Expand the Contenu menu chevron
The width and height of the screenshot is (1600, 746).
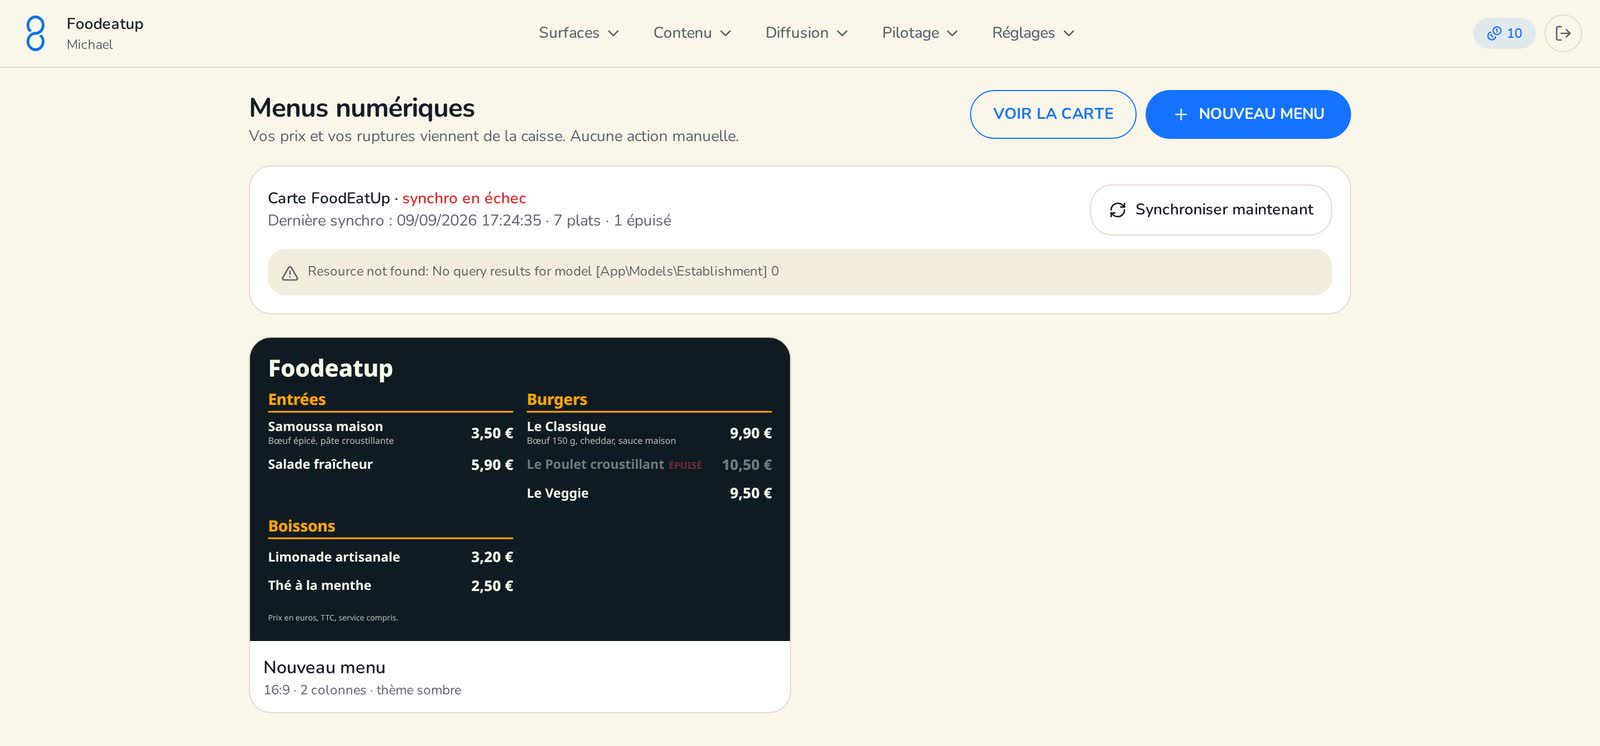pyautogui.click(x=726, y=33)
